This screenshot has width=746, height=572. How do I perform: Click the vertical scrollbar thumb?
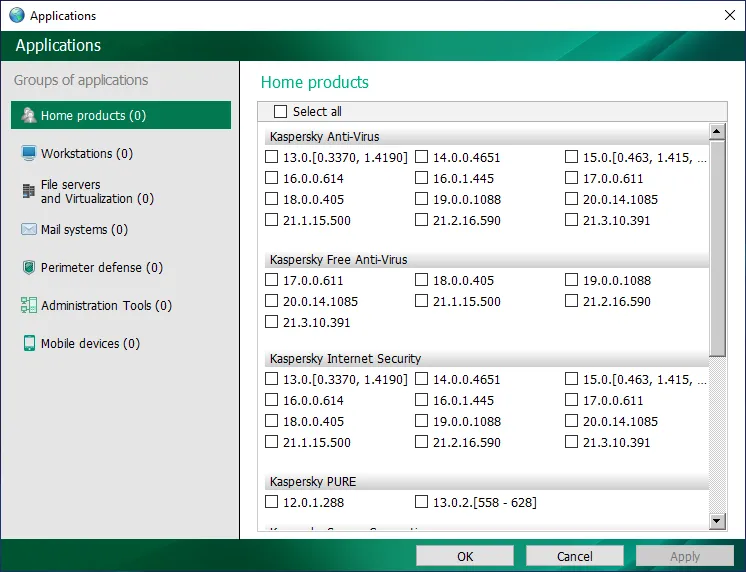coord(717,248)
